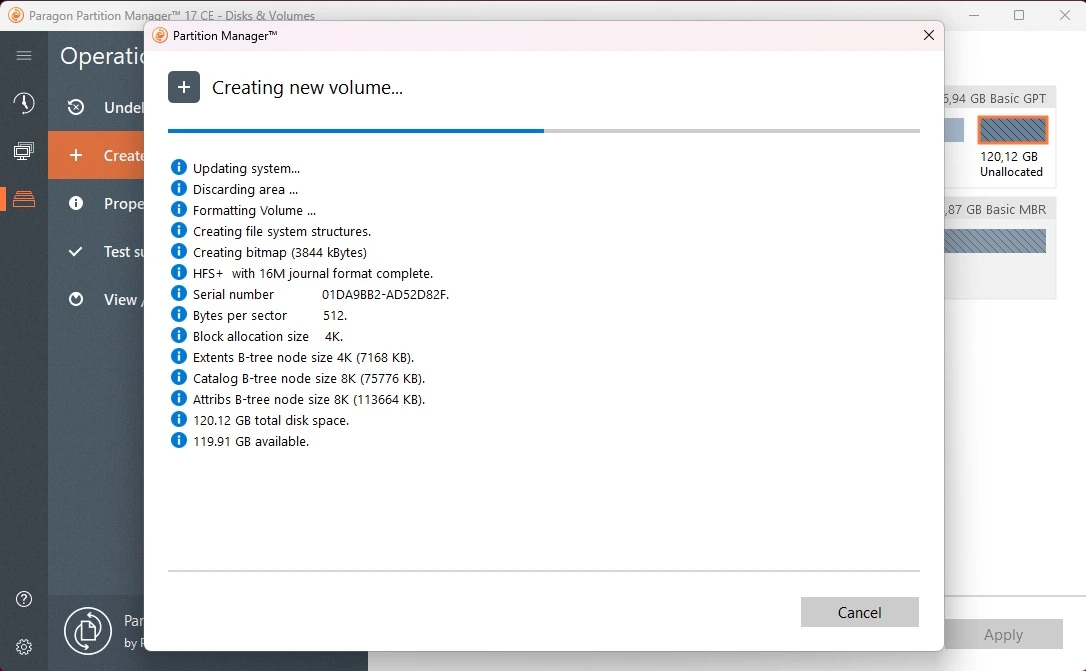This screenshot has height=671, width=1086.
Task: Click the serial number 01DA9BB2-AD52D82F
Action: (385, 294)
